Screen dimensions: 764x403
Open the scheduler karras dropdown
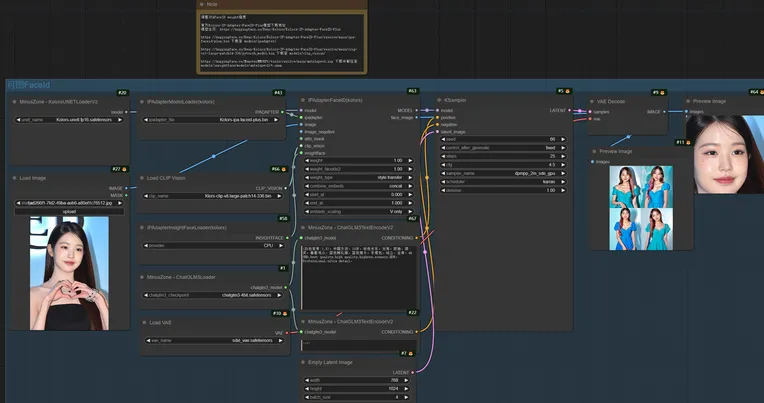pos(501,182)
